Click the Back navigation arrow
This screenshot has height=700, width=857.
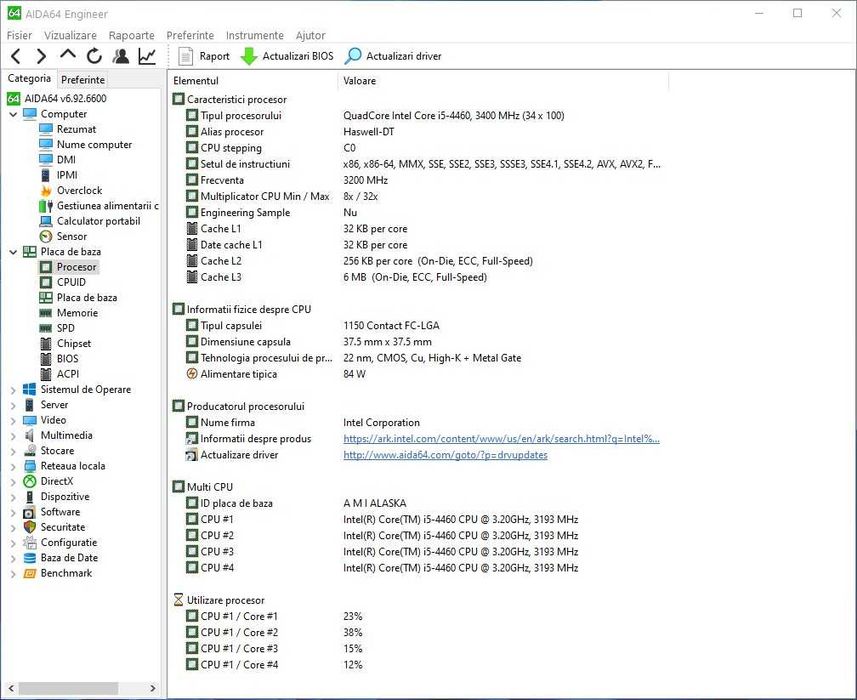coord(16,56)
